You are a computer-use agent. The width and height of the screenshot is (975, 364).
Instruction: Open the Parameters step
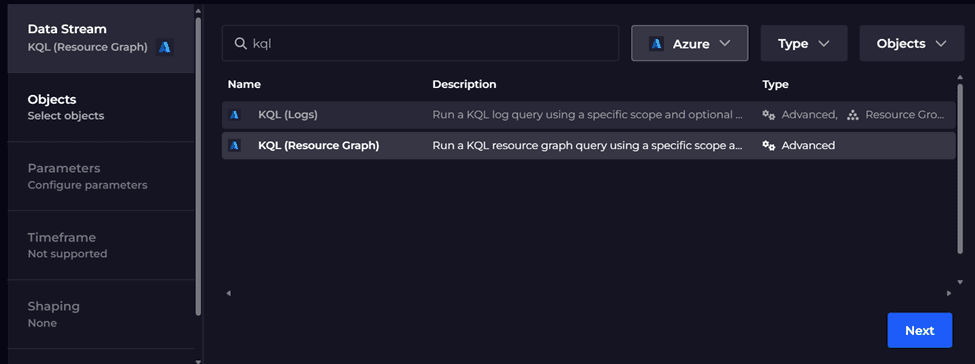click(x=101, y=176)
